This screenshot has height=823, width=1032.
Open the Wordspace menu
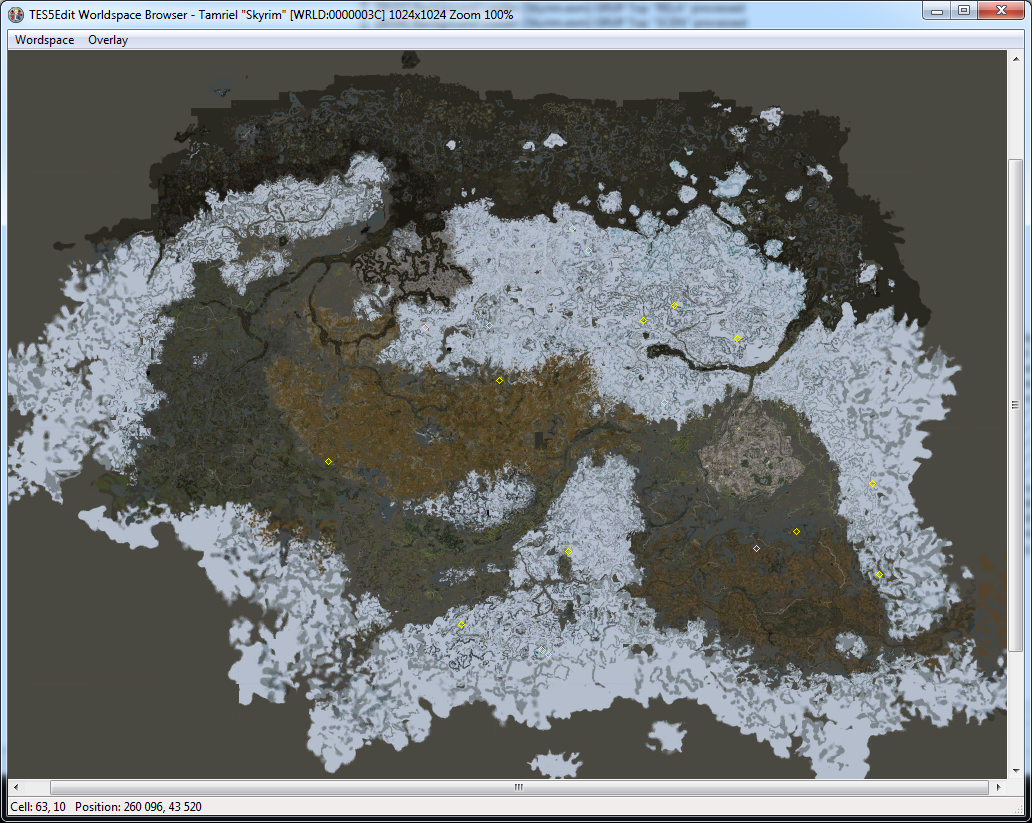[x=44, y=40]
